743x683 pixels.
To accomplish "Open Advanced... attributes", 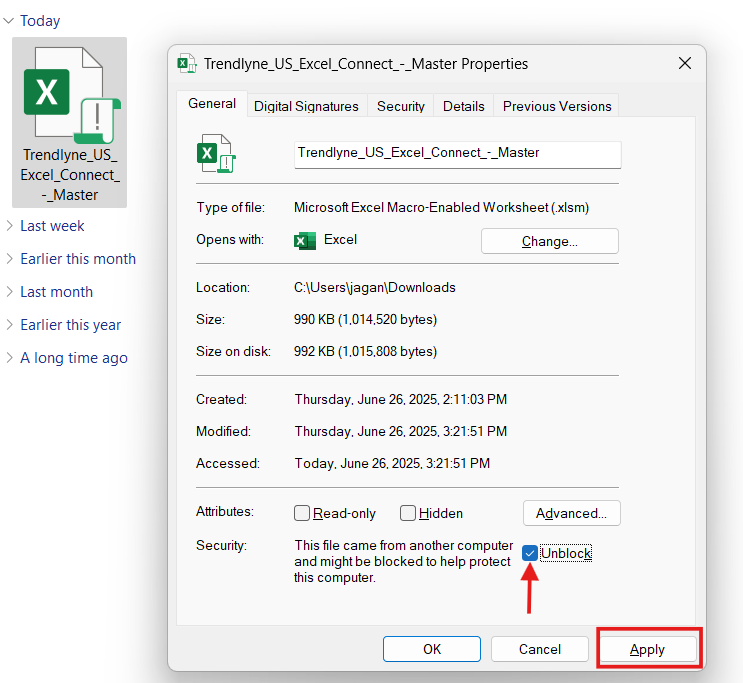I will tap(571, 513).
